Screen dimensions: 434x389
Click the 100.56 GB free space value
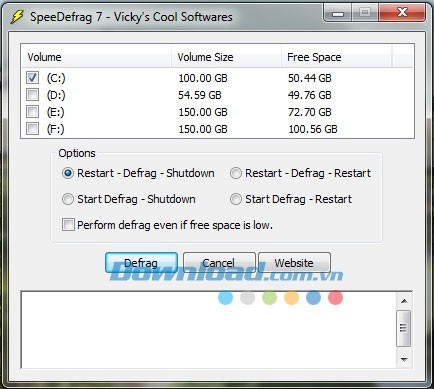(x=313, y=129)
